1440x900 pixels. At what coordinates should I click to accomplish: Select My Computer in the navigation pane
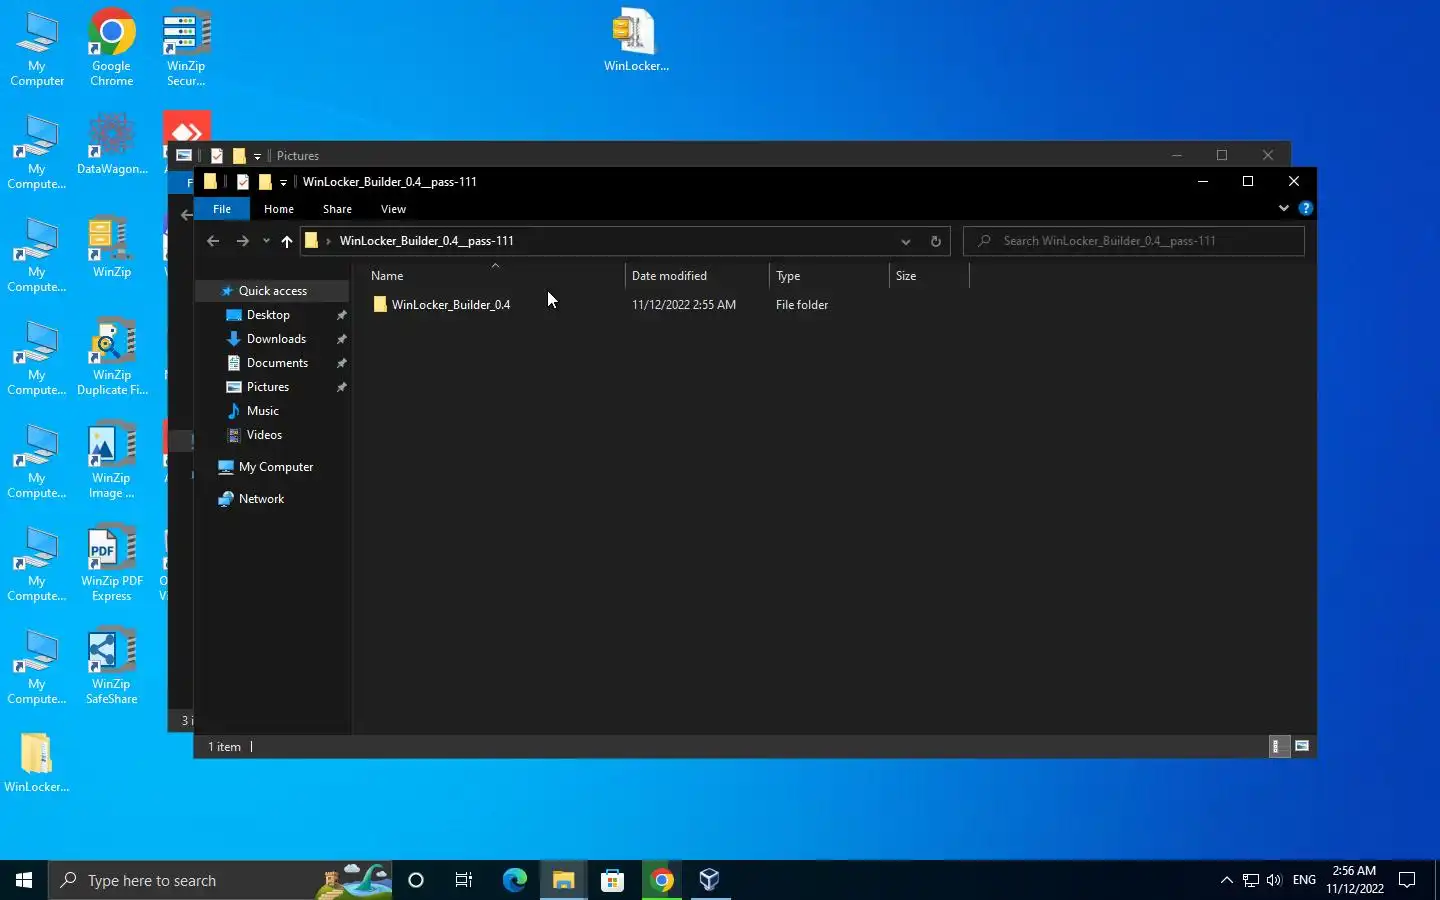coord(275,467)
